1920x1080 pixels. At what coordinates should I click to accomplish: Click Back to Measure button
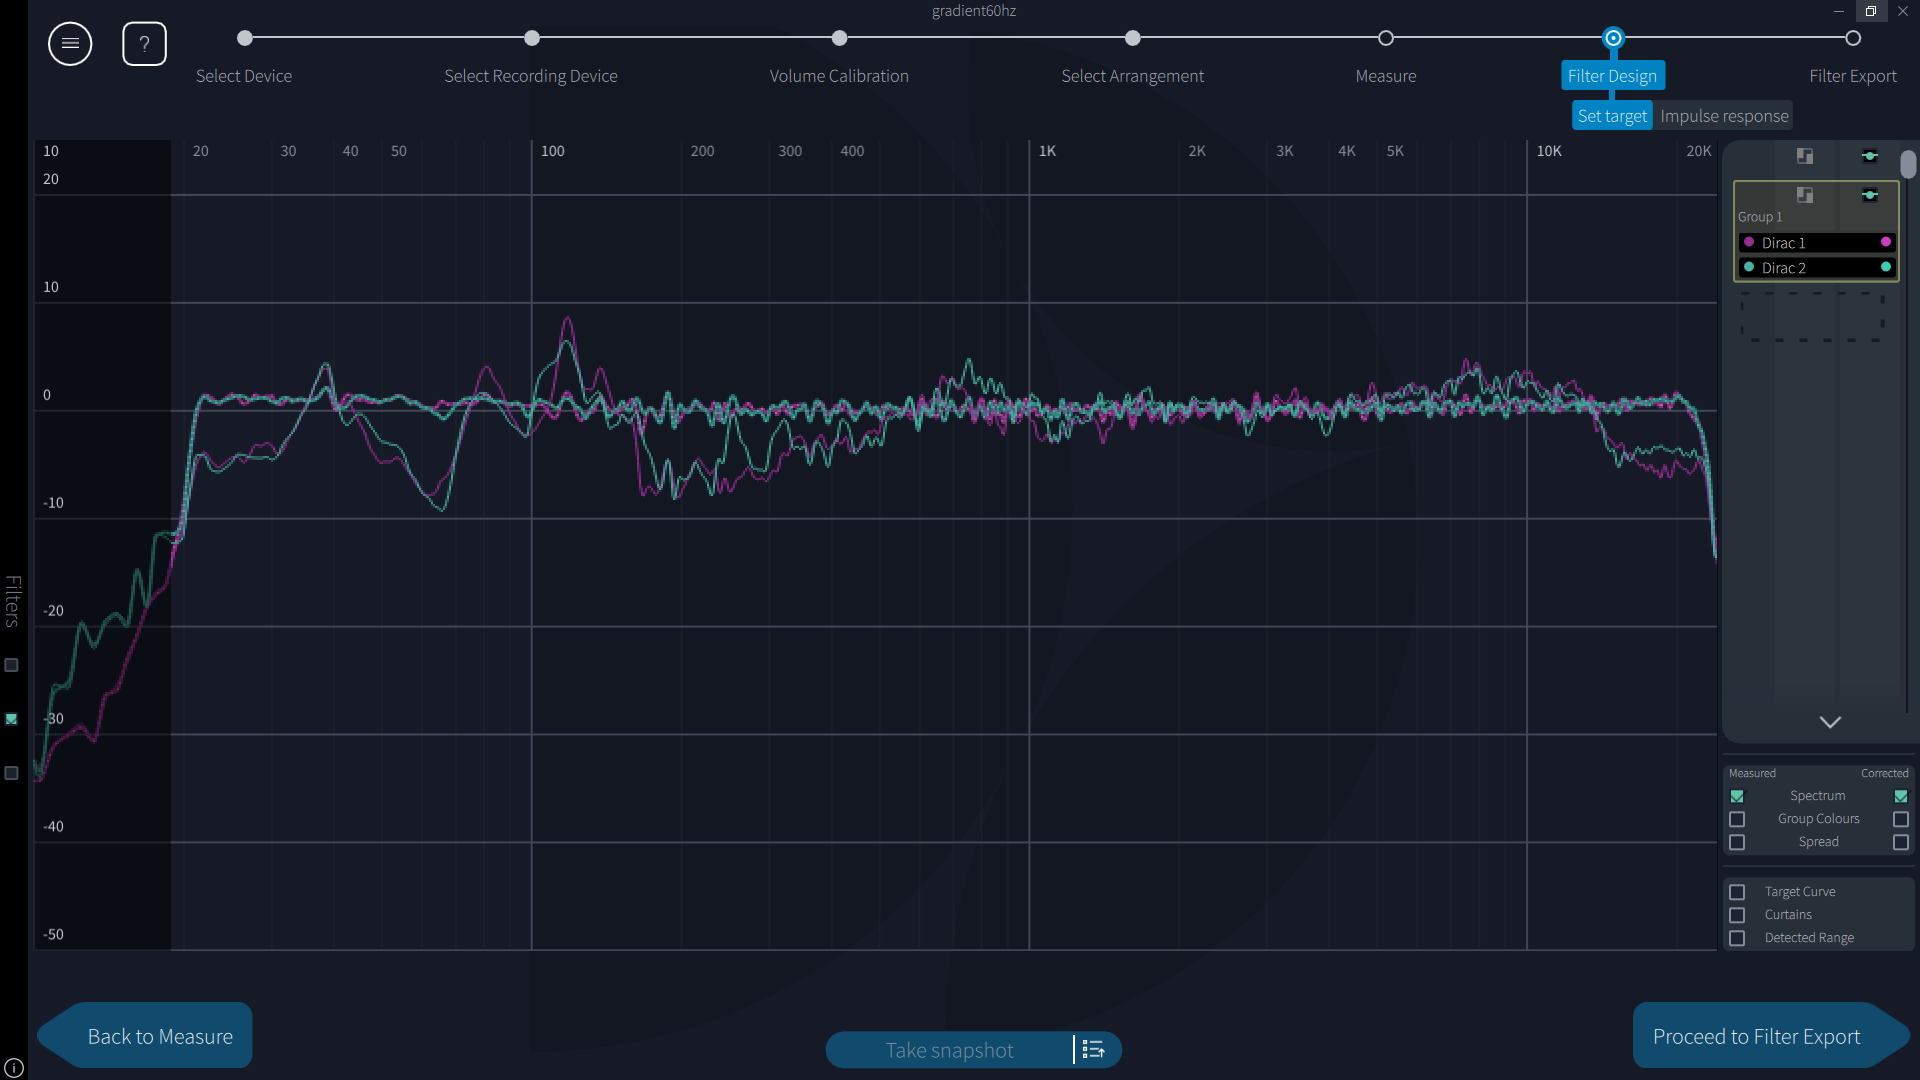tap(159, 1036)
